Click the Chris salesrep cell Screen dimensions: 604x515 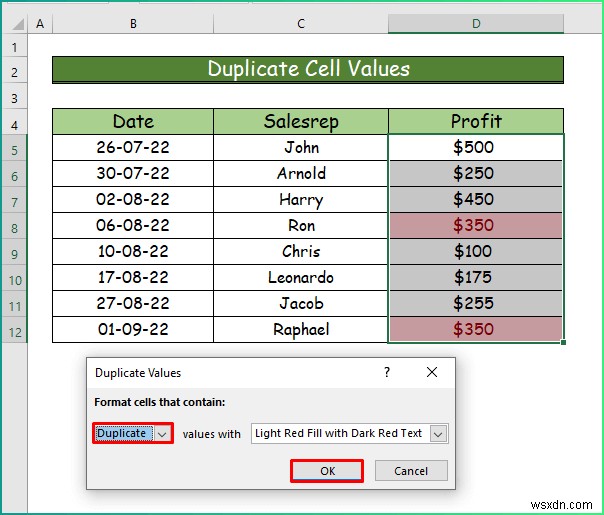click(x=301, y=252)
